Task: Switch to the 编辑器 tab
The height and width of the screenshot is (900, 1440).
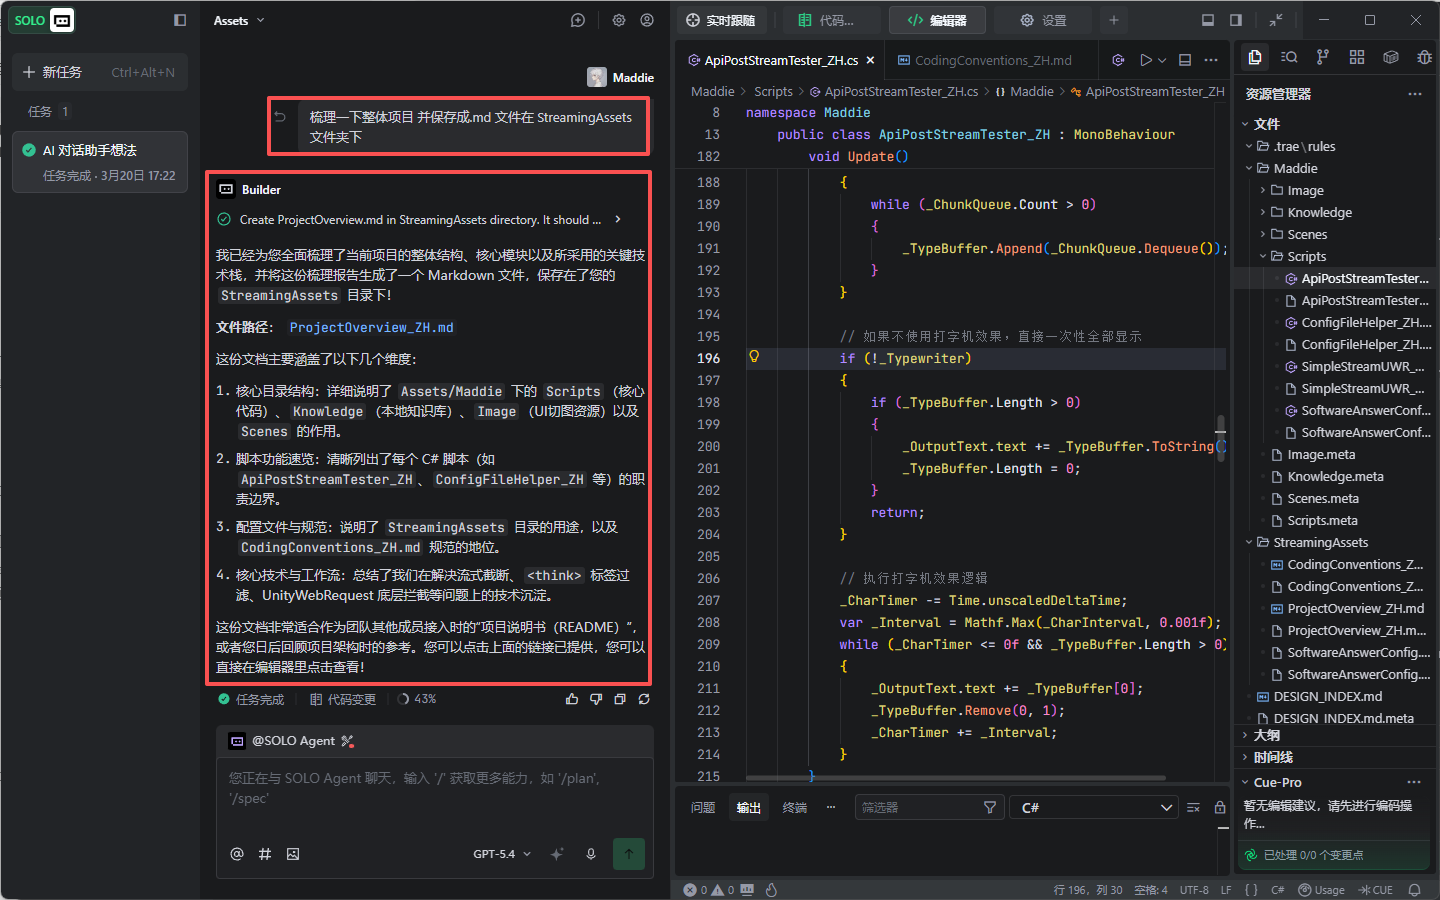Action: 936,20
